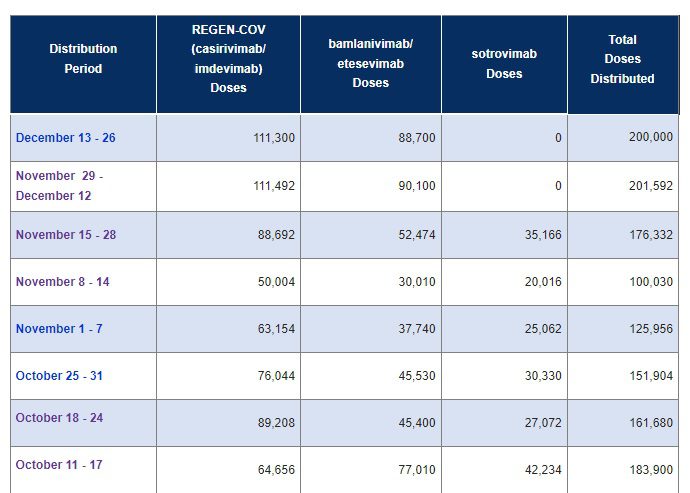
Task: Select the total 151,904
Action: pyautogui.click(x=651, y=376)
